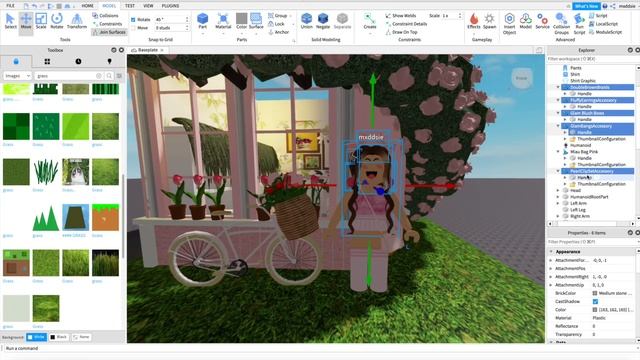Toggle Constraint Details
640x360 pixels.
[406, 24]
